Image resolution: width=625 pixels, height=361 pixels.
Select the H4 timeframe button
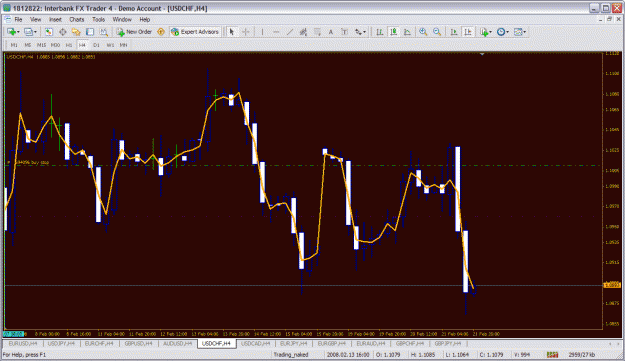(x=82, y=45)
